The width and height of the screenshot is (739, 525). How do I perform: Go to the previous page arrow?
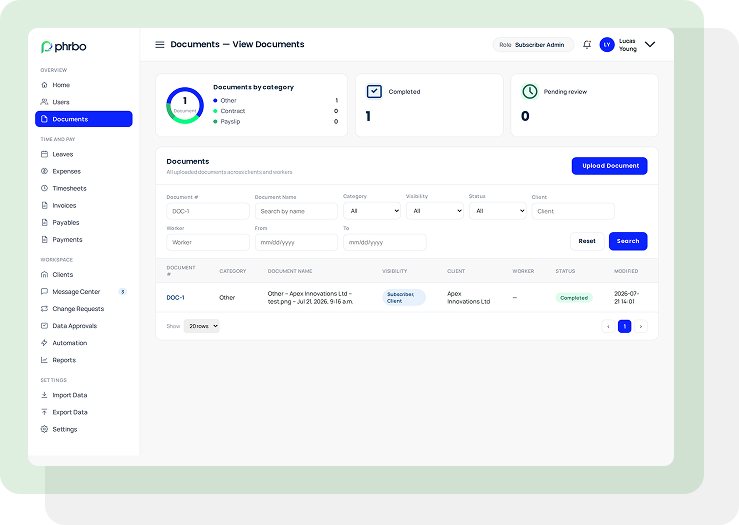(x=608, y=326)
